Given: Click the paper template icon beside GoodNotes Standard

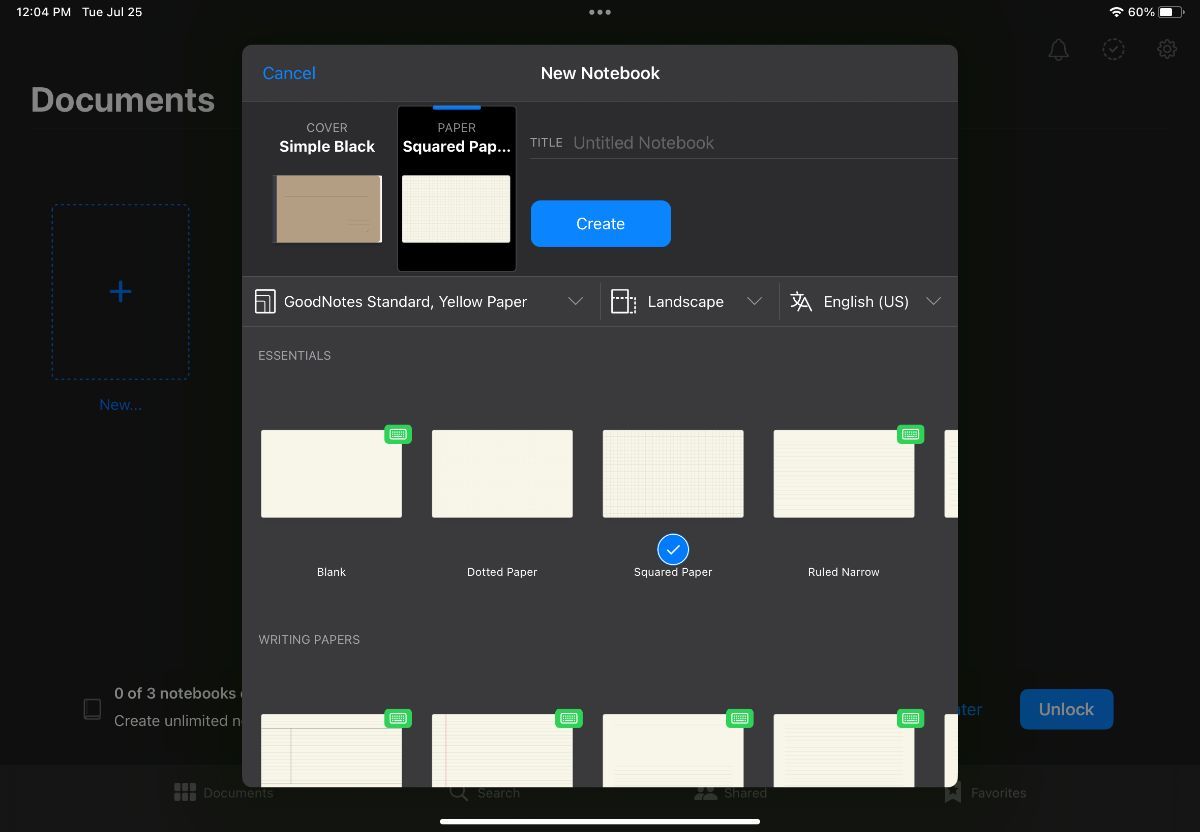Looking at the screenshot, I should point(265,301).
